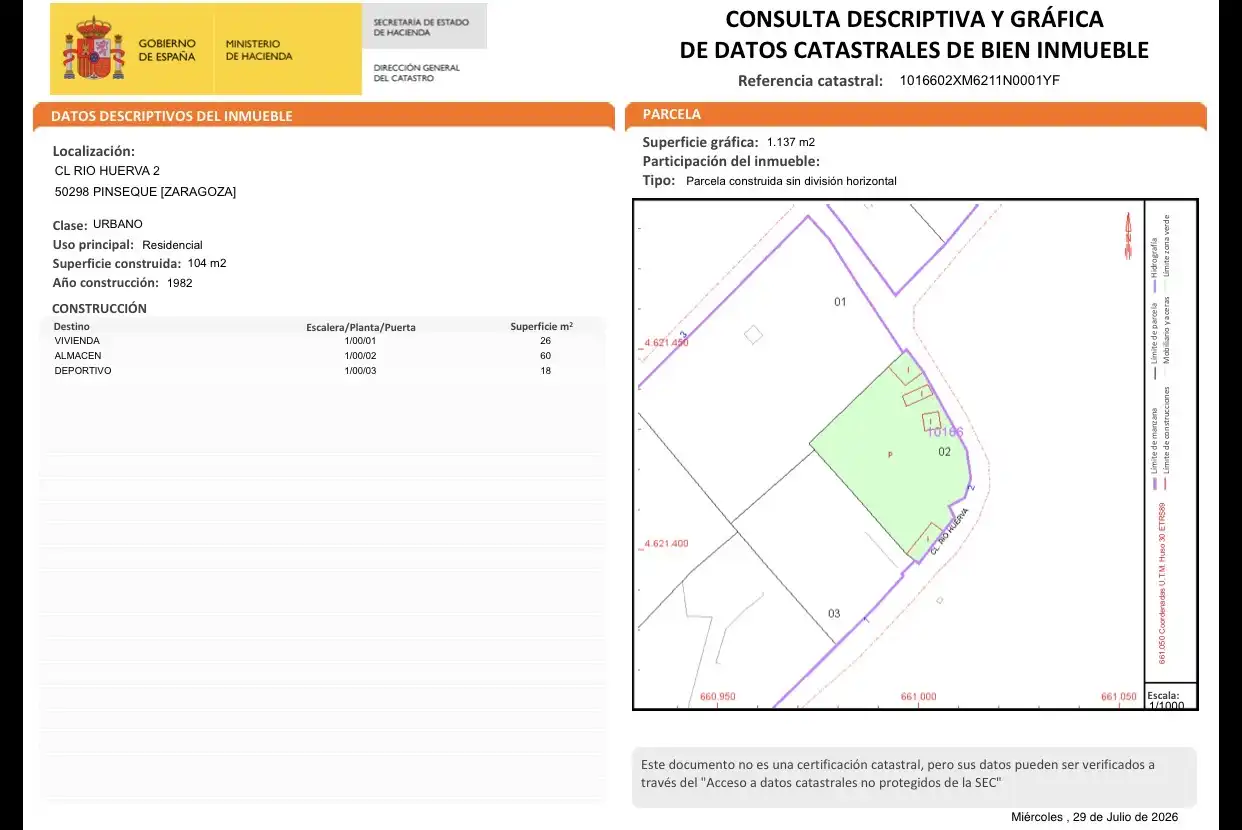Click surface value '26' in VIVIENDA row
The image size is (1242, 830).
click(x=545, y=340)
